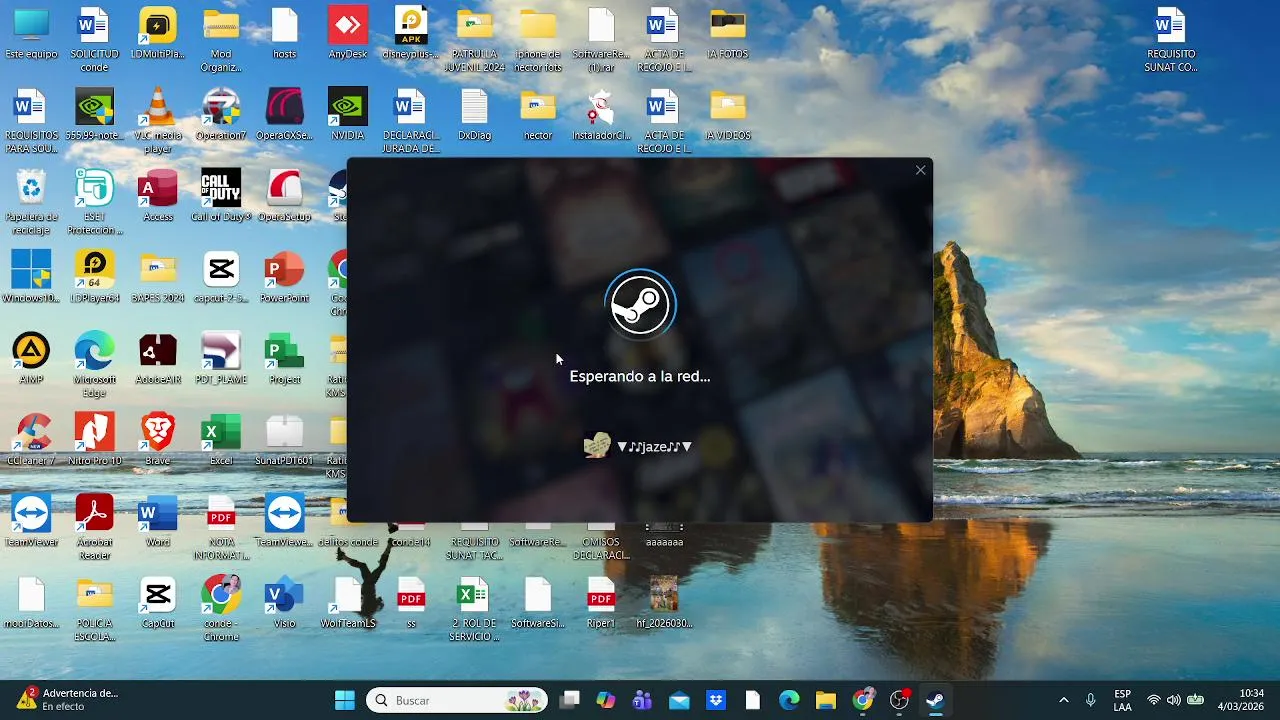Open Dropbox from the taskbar
The width and height of the screenshot is (1280, 720).
716,700
